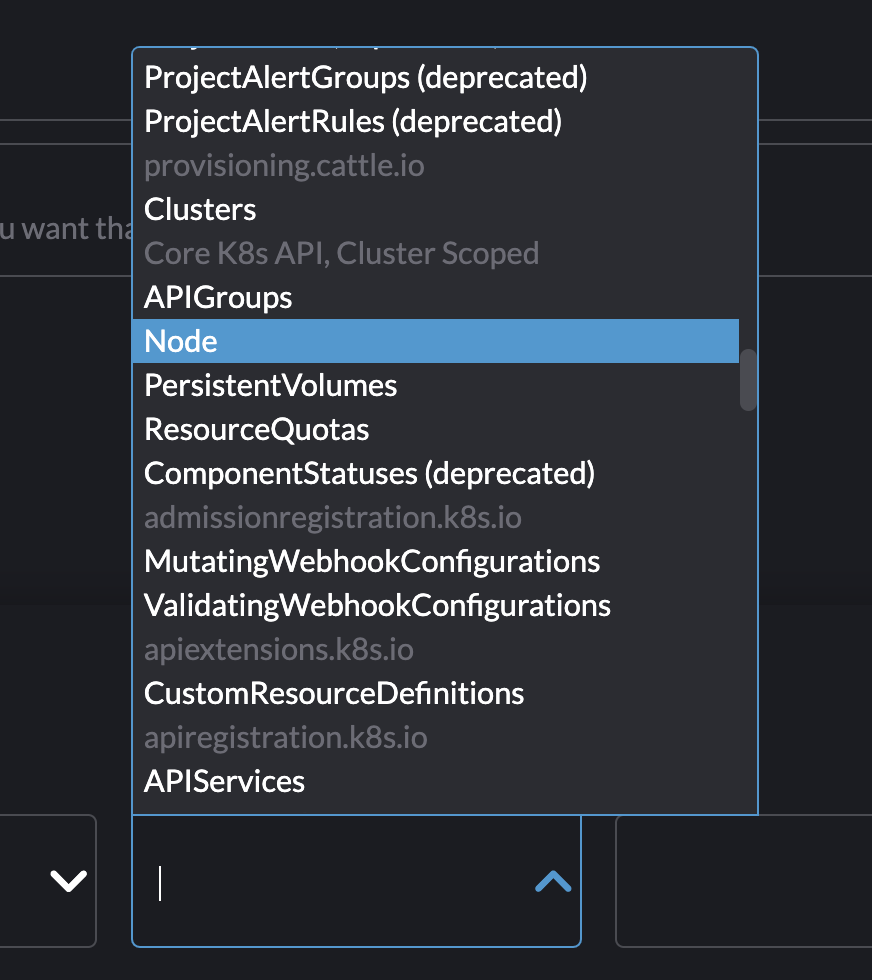Select Node from the resource list

tap(181, 341)
